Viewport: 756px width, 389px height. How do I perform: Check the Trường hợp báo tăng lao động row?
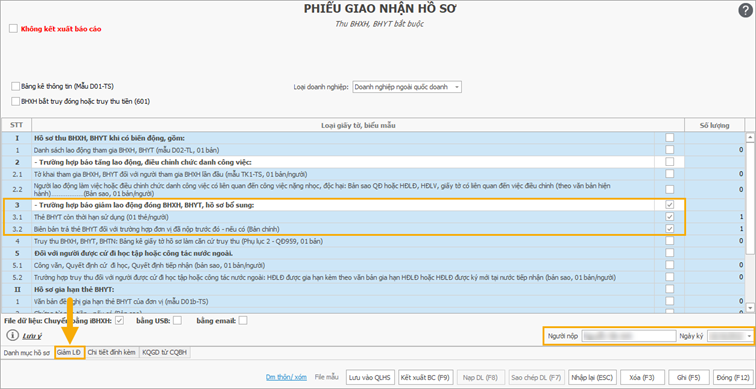[669, 161]
